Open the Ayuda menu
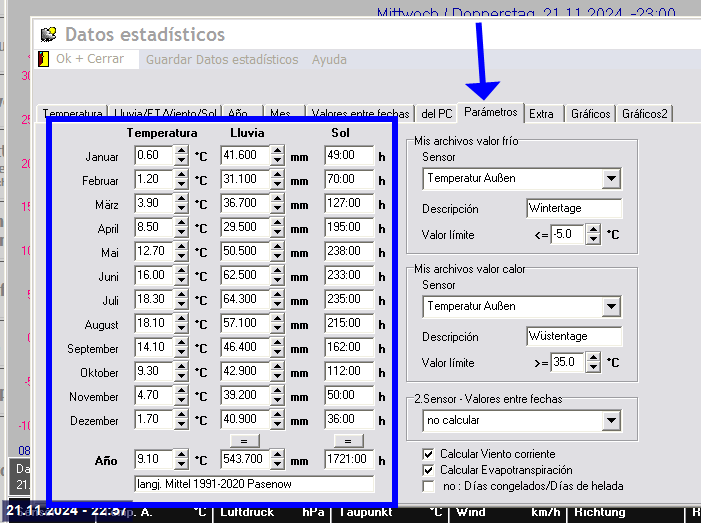This screenshot has width=701, height=523. pos(329,59)
